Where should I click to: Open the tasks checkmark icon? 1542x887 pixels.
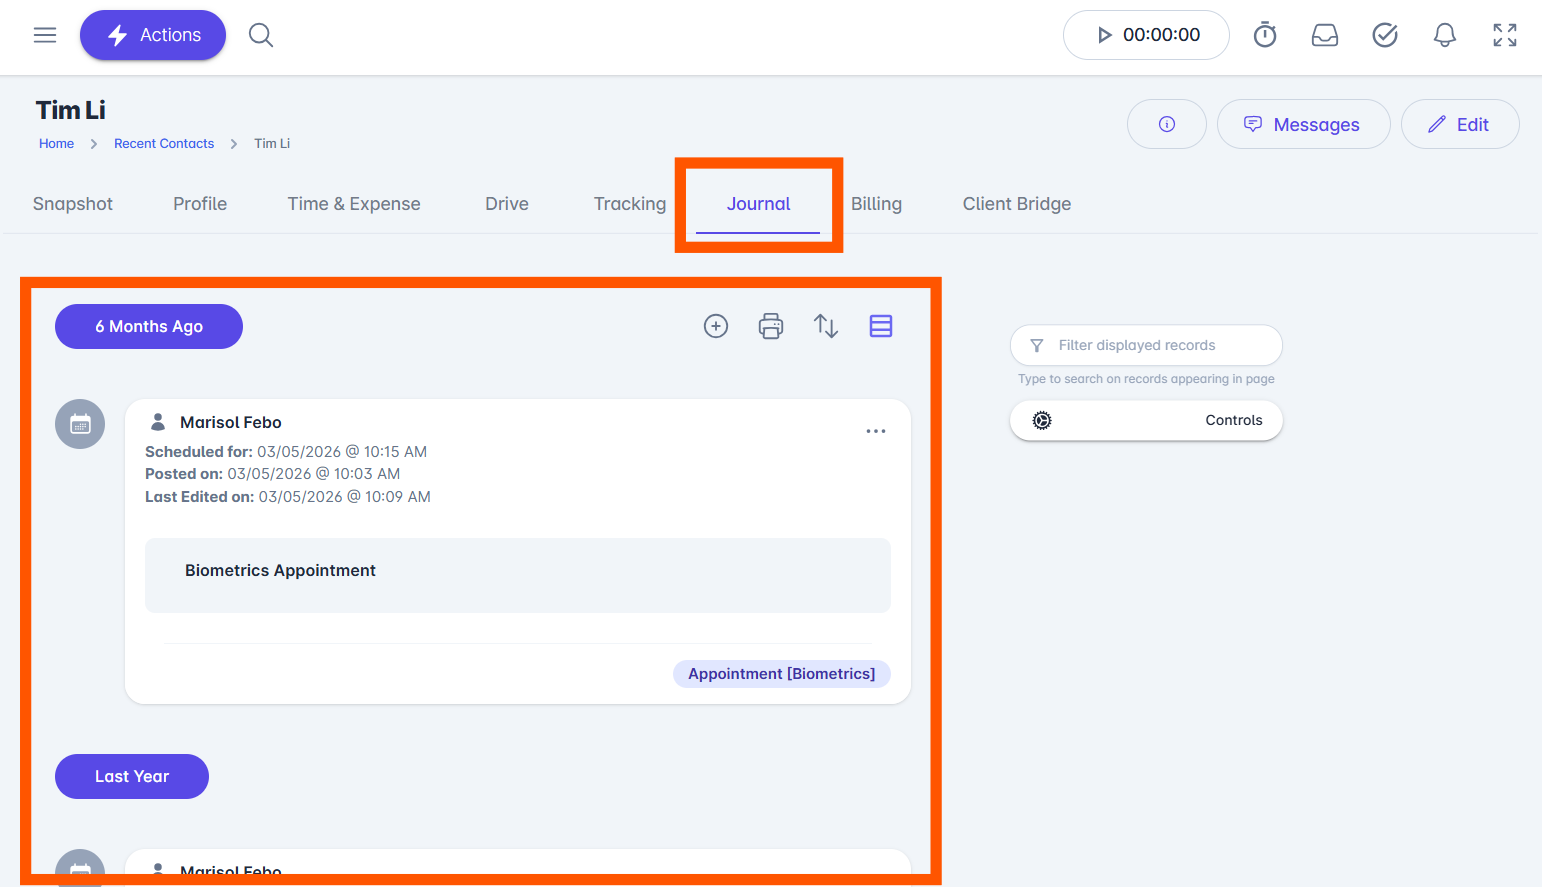click(1385, 35)
